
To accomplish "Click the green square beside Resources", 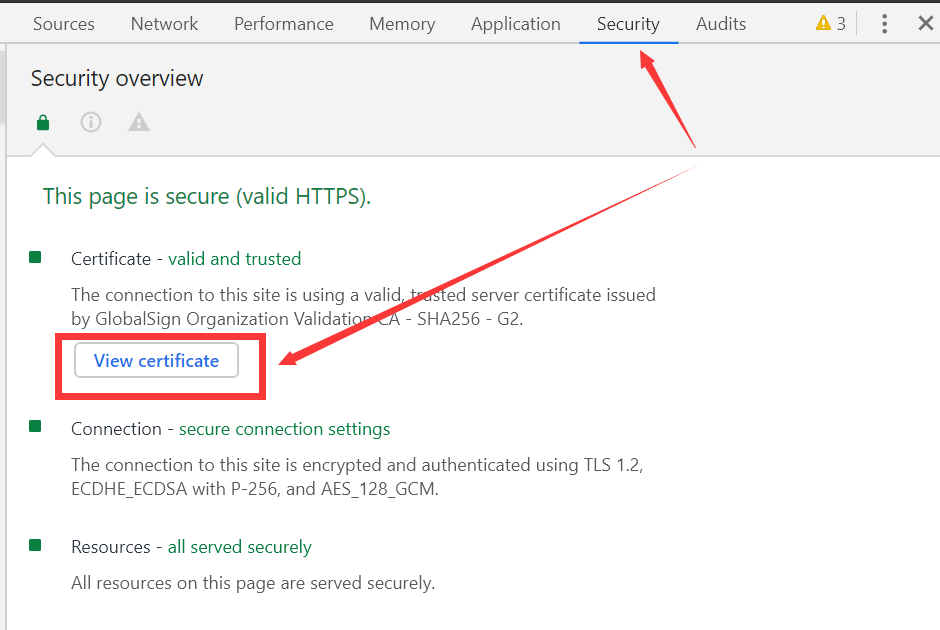I will 35,545.
